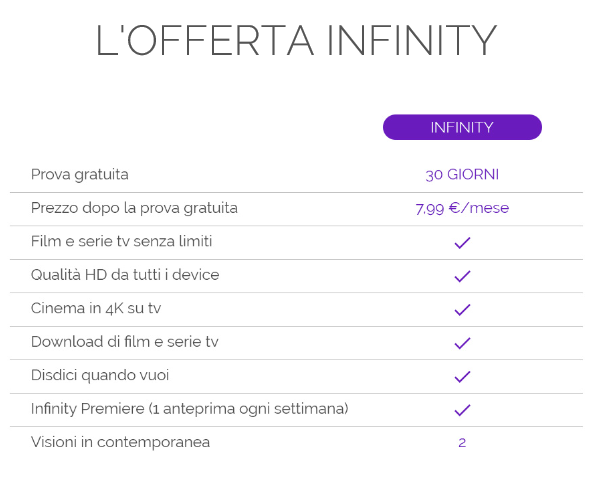Click the Infinity Premiere anteprima label
The width and height of the screenshot is (609, 480).
(190, 409)
